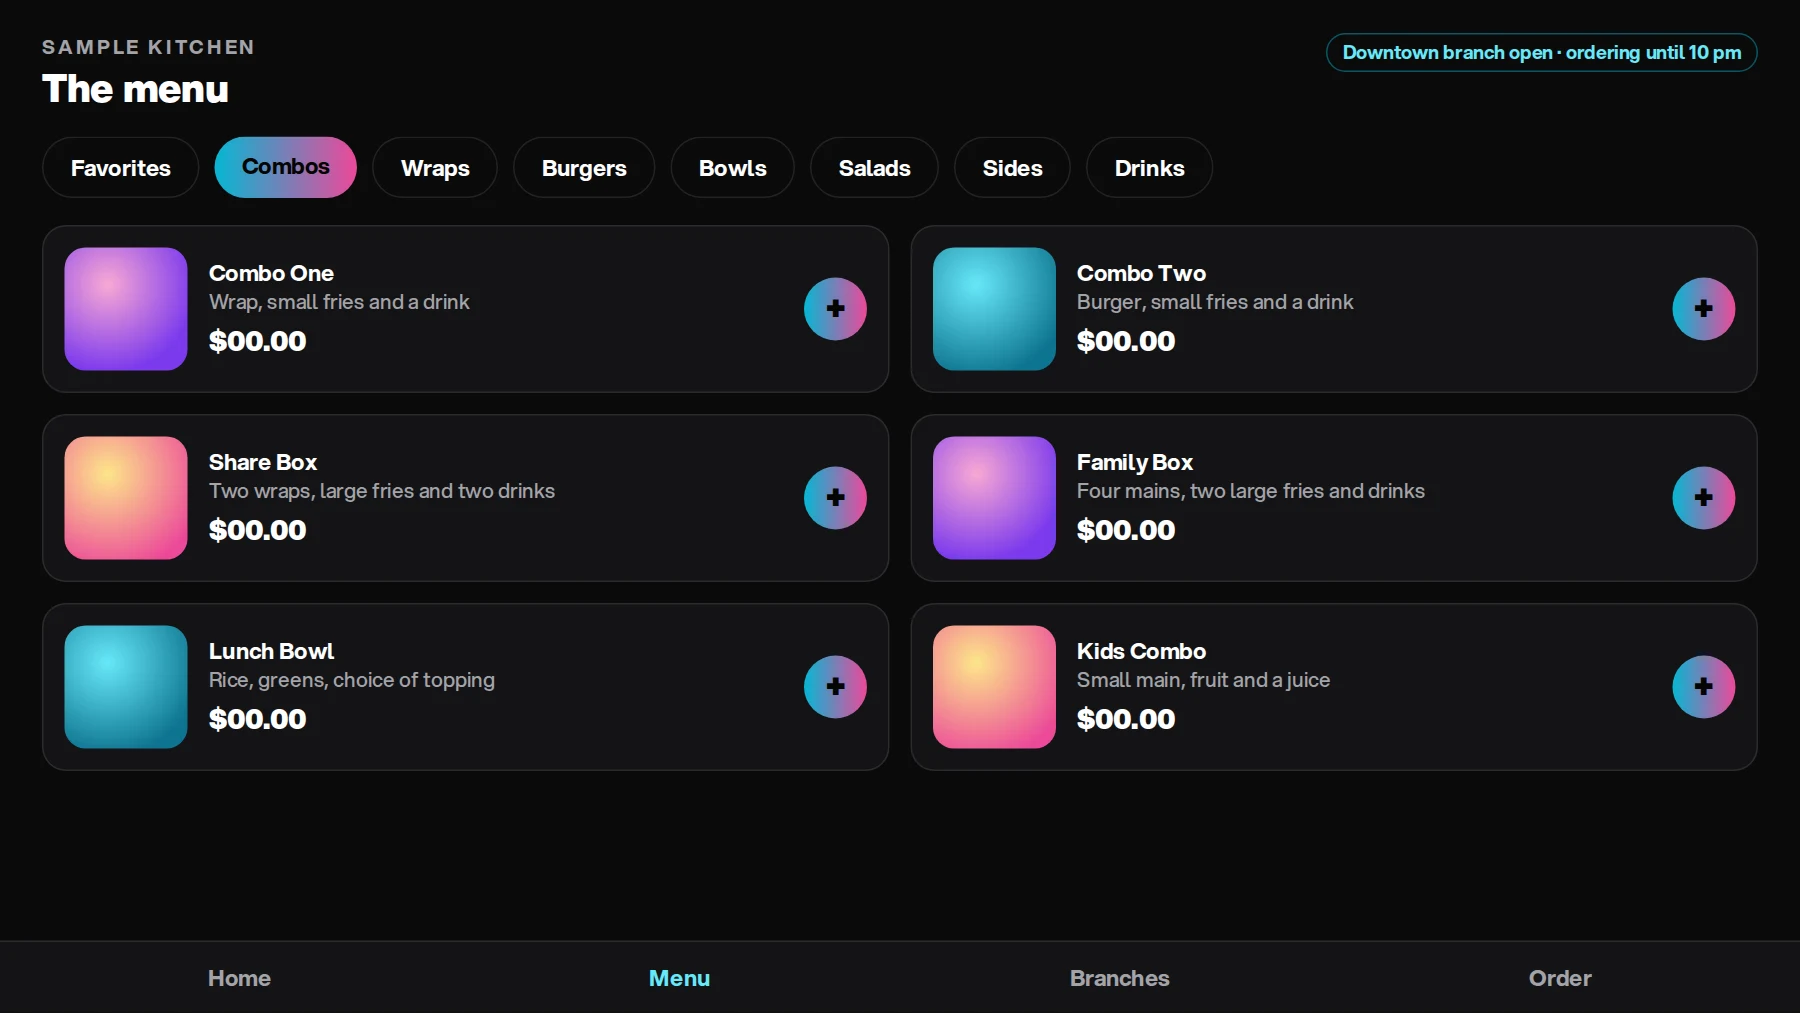Screen dimensions: 1800x1013
Task: Show the Bowls category
Action: 733,168
